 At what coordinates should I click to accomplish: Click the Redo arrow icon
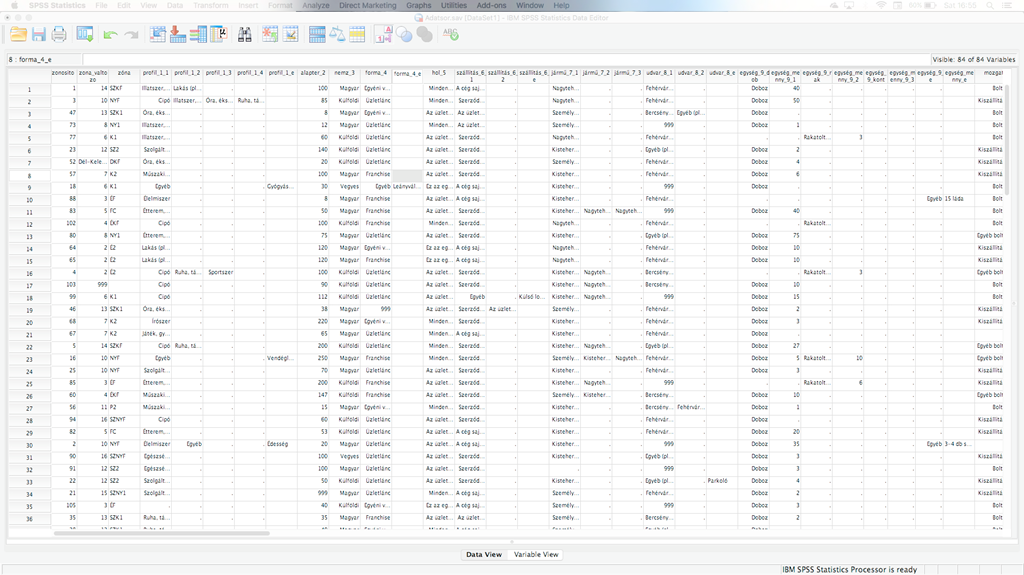point(131,35)
